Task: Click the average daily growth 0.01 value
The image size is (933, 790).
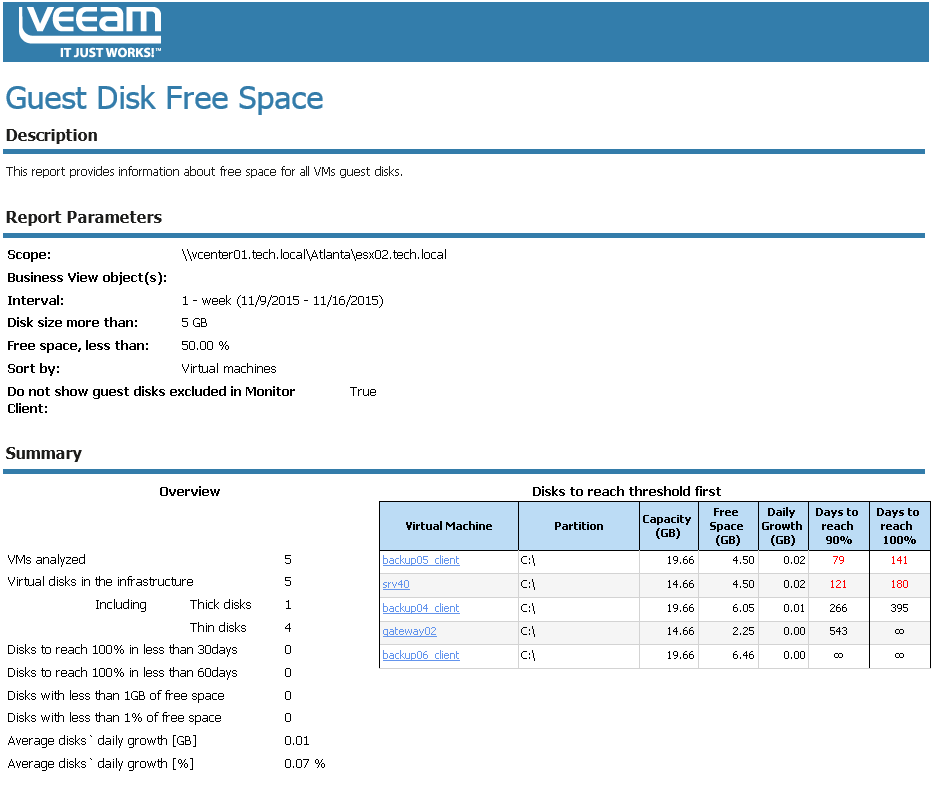Action: (x=297, y=741)
